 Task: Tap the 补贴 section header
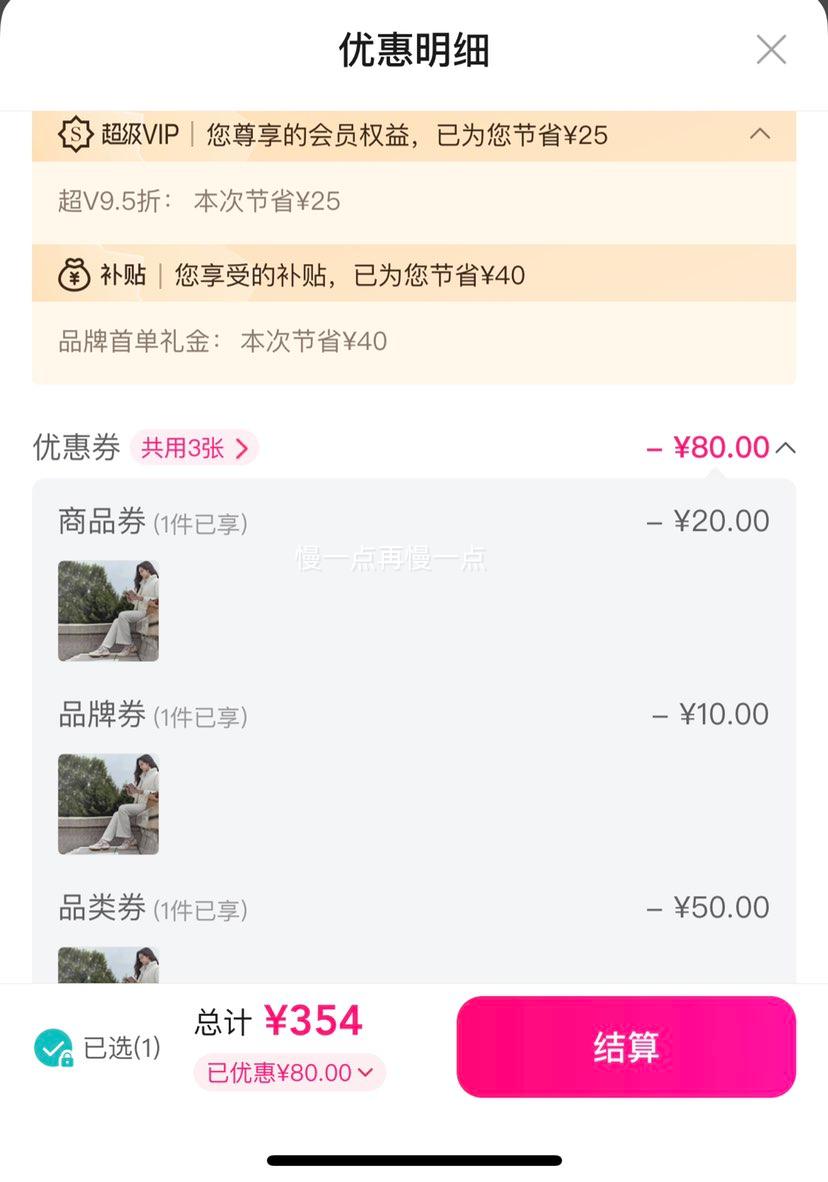click(x=413, y=274)
